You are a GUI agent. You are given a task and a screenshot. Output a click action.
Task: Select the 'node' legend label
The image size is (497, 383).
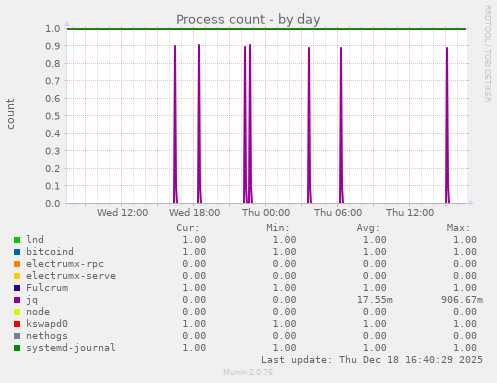(38, 312)
